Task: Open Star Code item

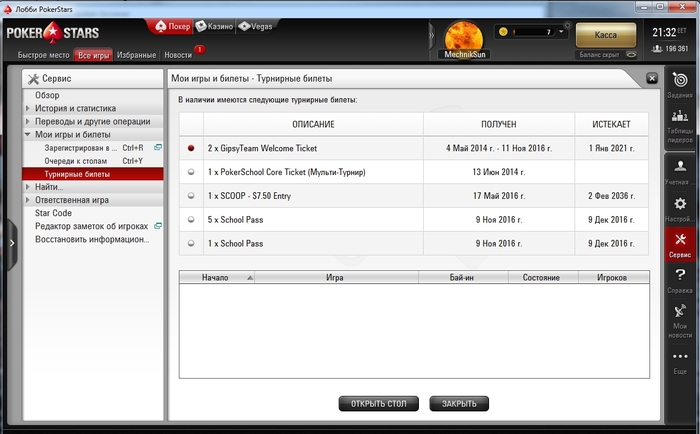Action: (x=53, y=213)
